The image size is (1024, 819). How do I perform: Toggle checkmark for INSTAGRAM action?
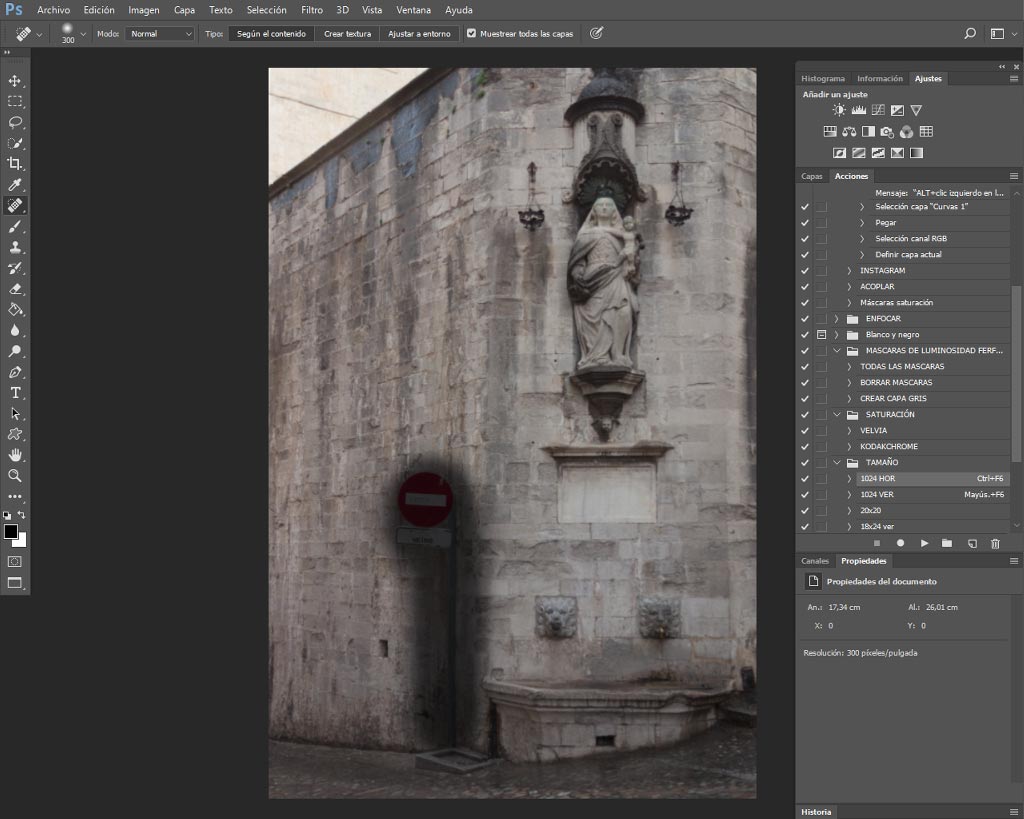805,271
